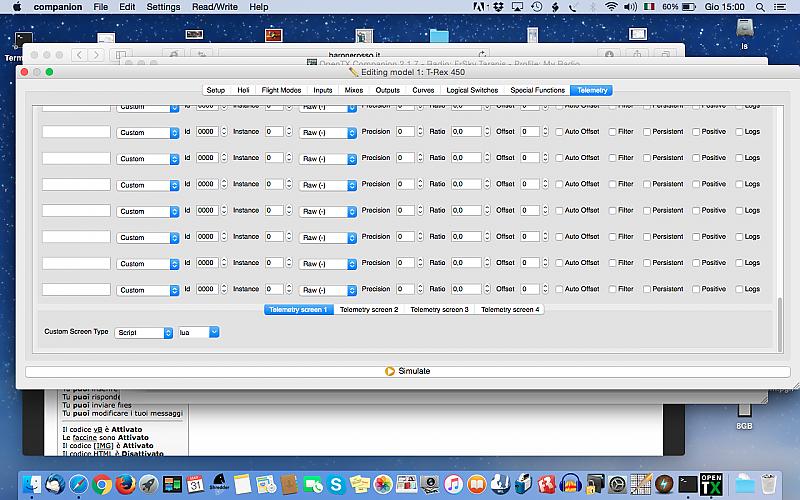Click the Simulate button
The height and width of the screenshot is (500, 800).
[x=407, y=371]
